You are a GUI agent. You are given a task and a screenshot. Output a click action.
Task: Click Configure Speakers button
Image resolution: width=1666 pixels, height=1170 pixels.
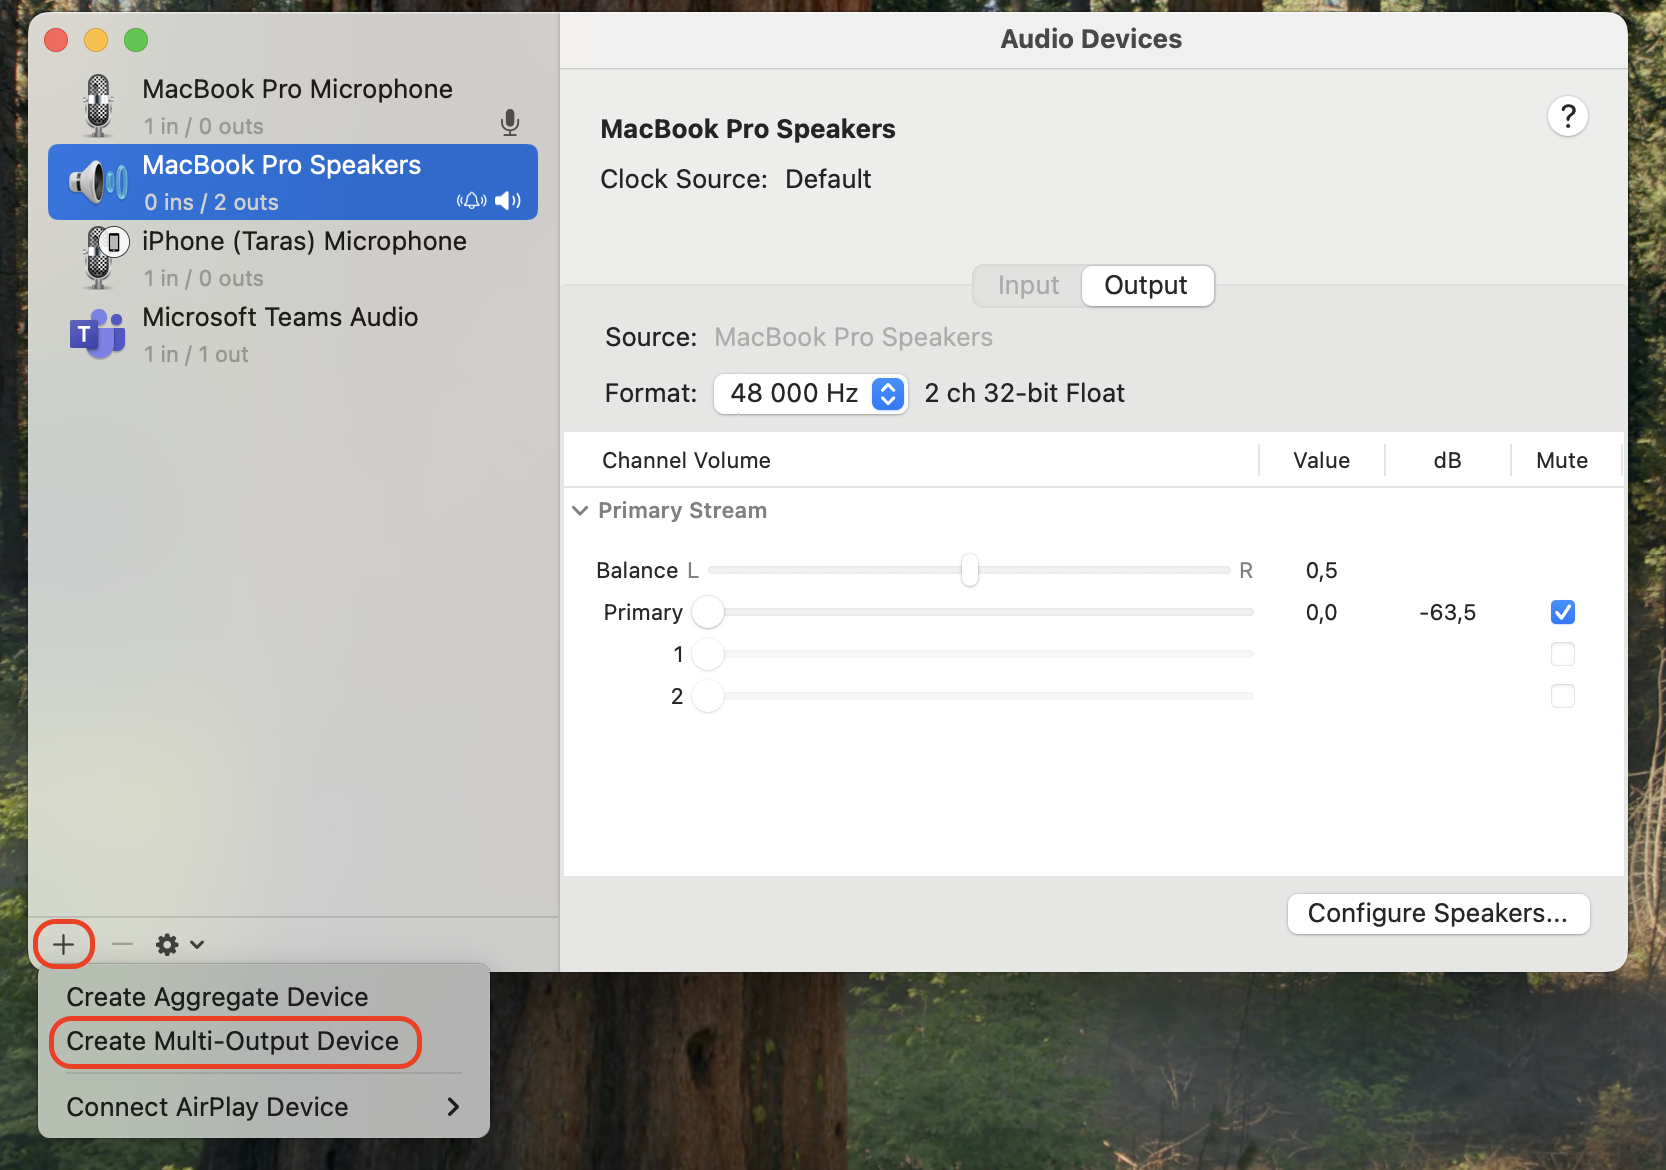[1438, 914]
